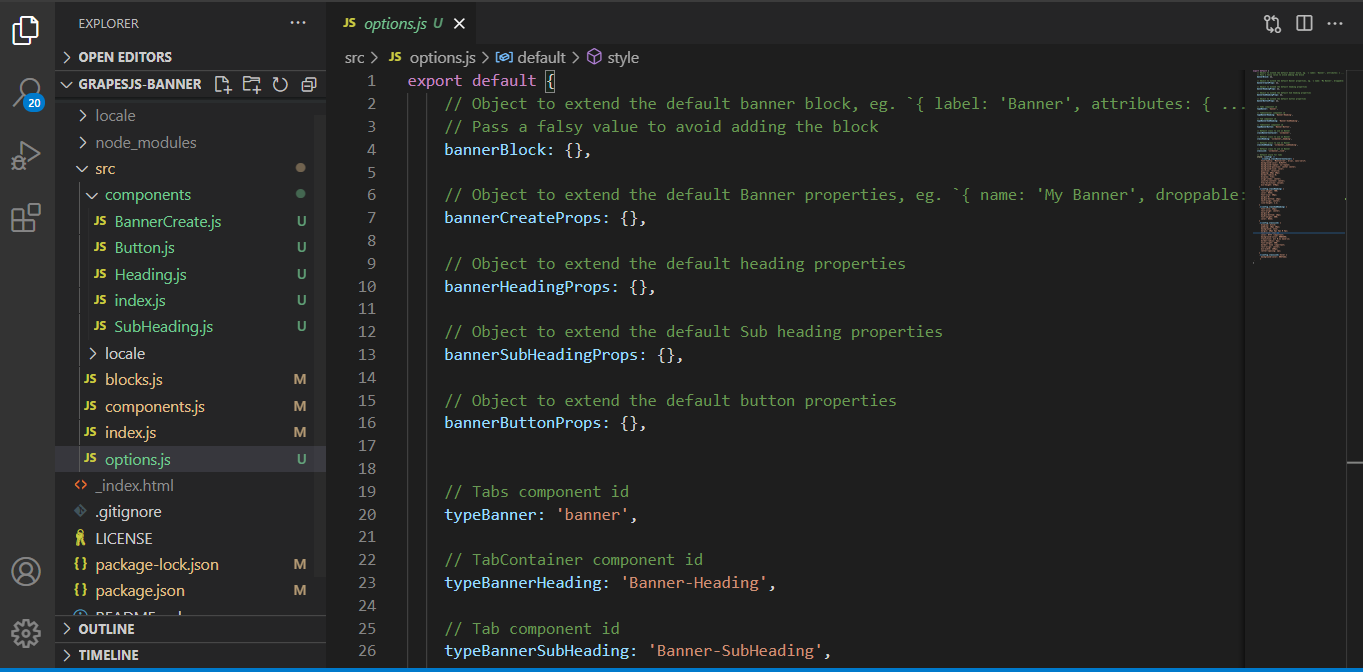Open the Search view with badge 20
The height and width of the screenshot is (672, 1363).
tap(27, 93)
